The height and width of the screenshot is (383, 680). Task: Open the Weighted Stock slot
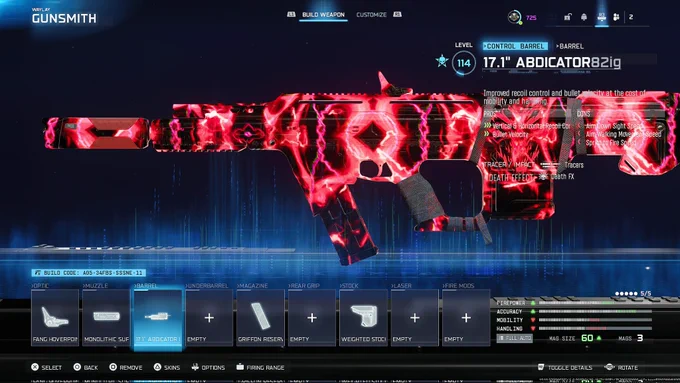tap(363, 318)
